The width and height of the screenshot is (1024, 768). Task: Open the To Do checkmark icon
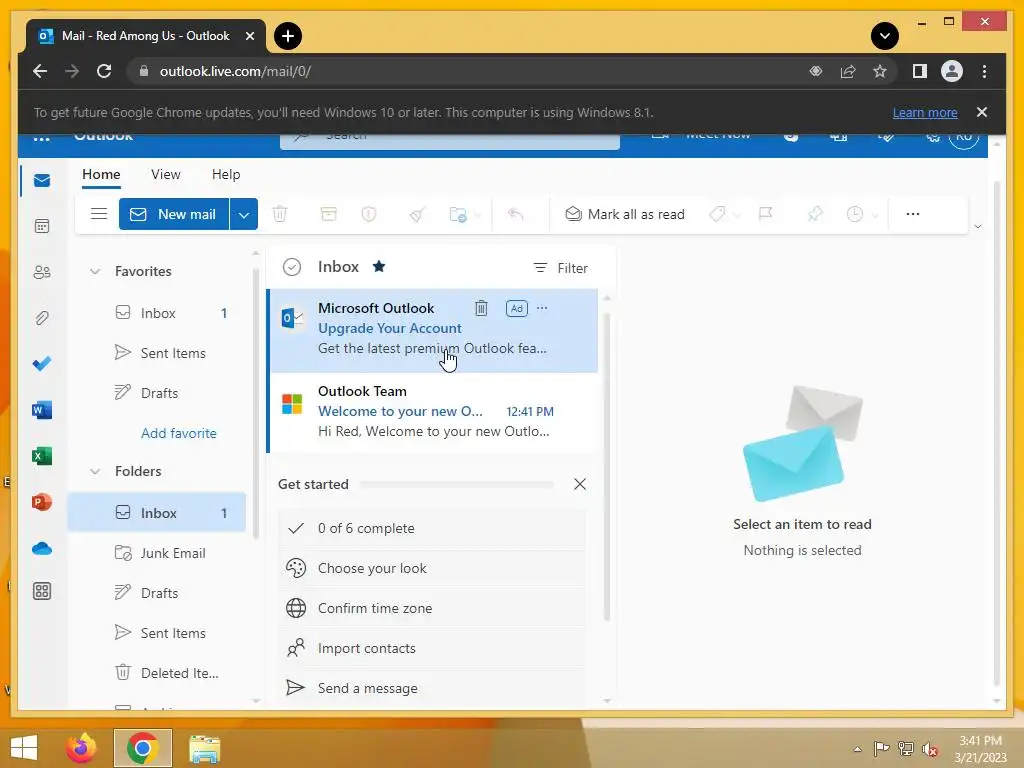(x=42, y=364)
